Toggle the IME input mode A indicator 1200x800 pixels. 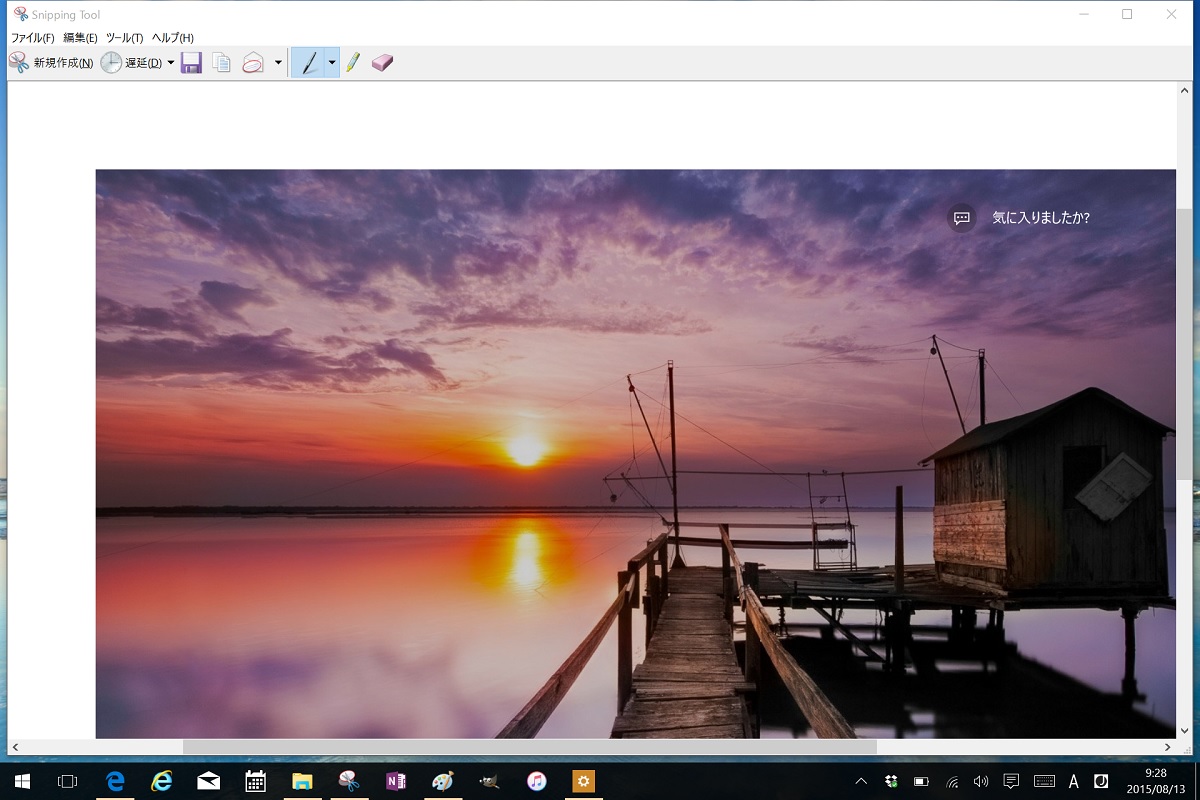pos(1074,781)
